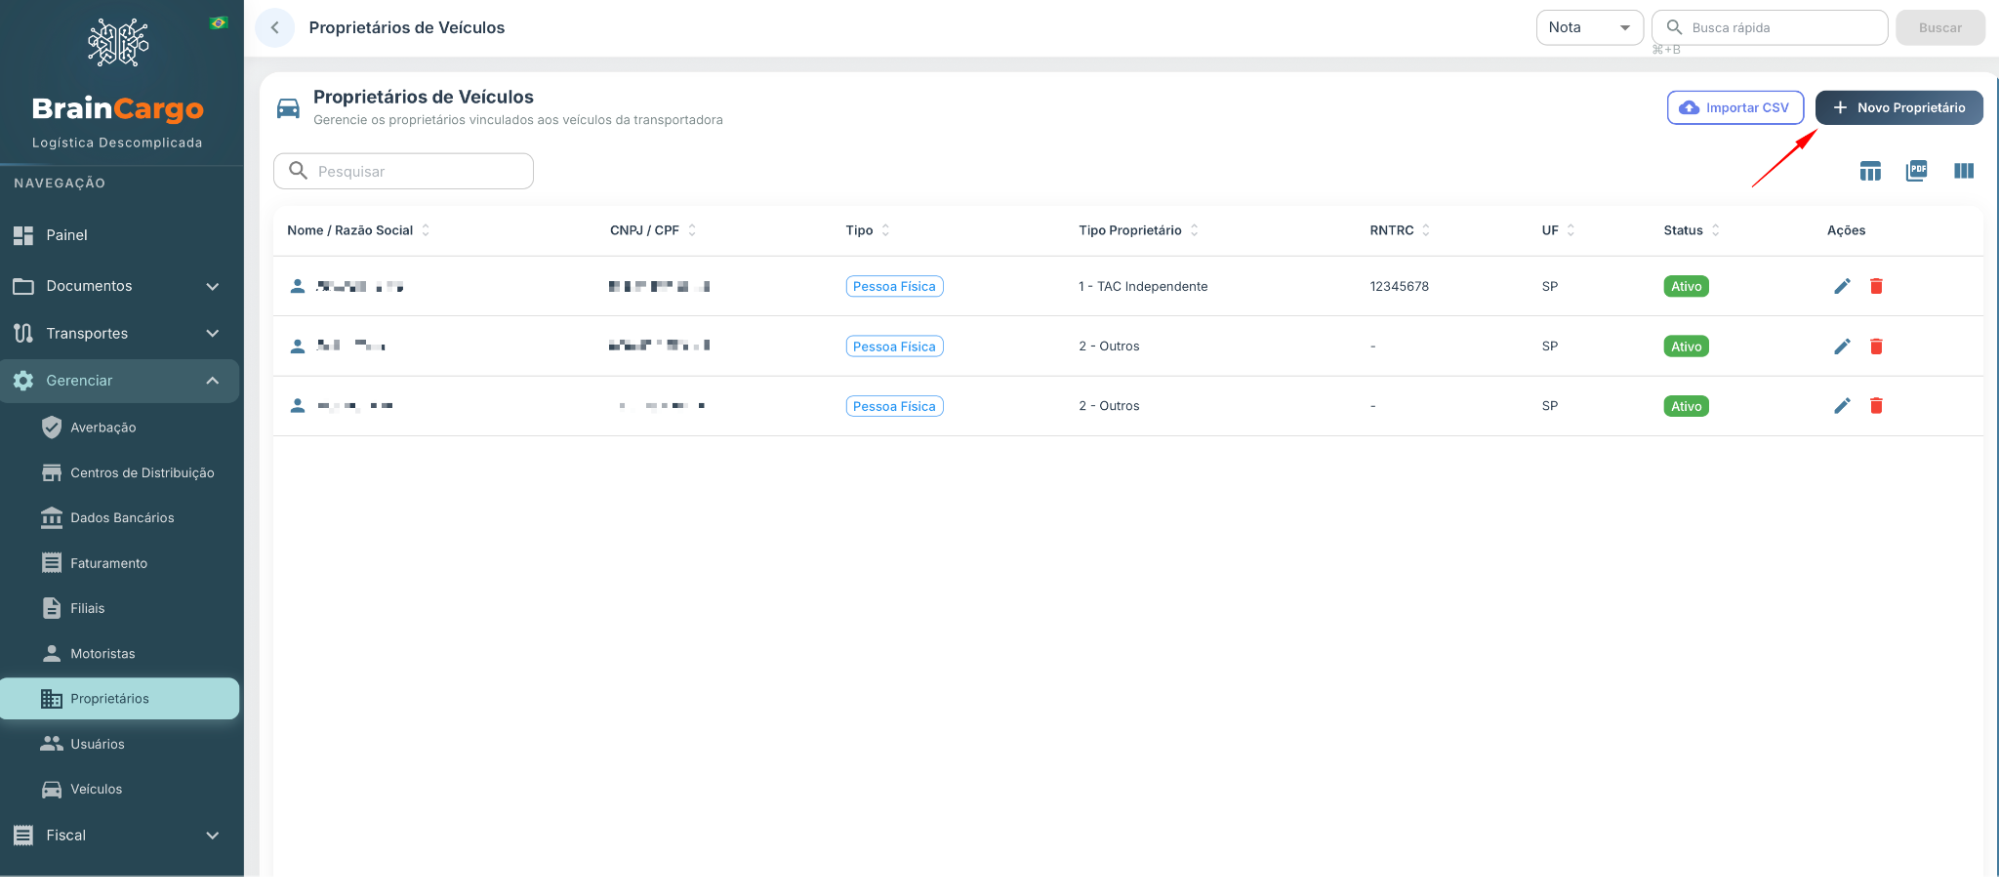1999x877 pixels.
Task: Click Pessoa Física tag in first row
Action: point(894,286)
